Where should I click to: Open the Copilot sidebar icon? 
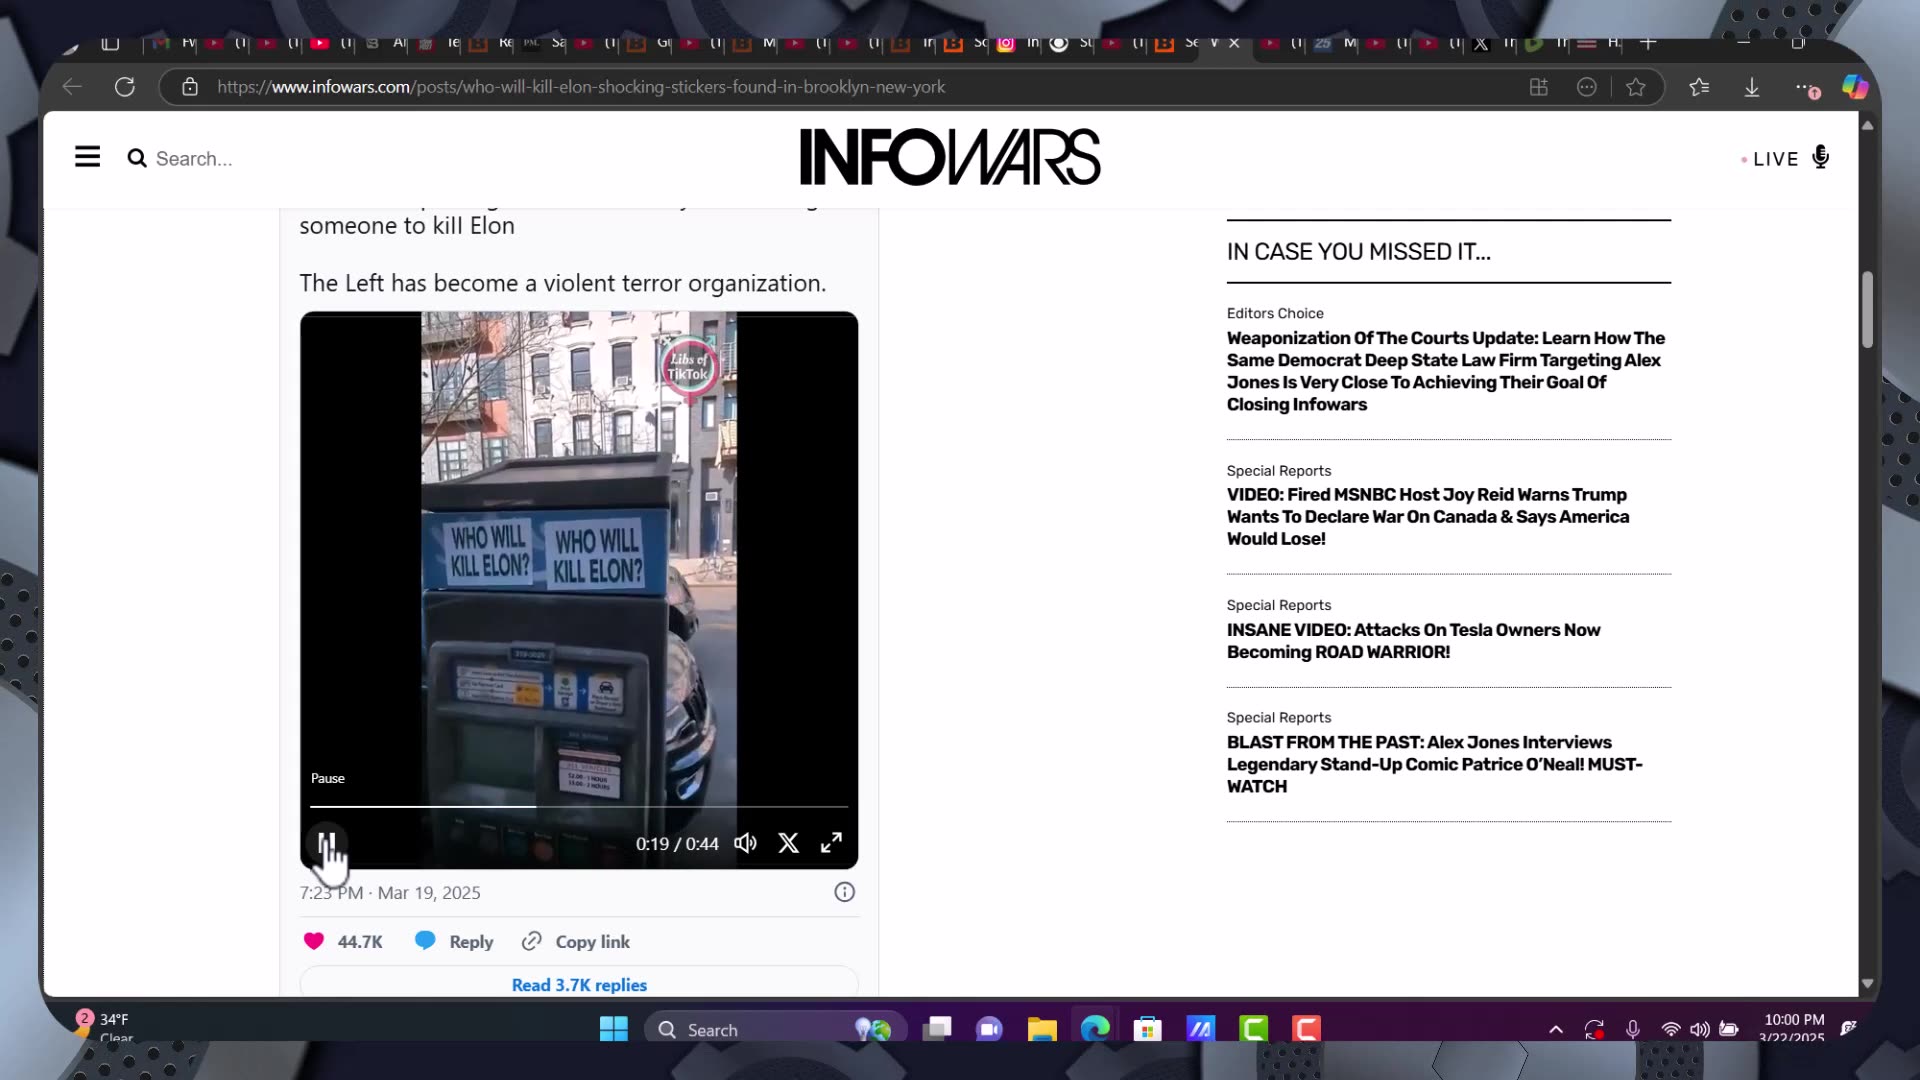point(1855,87)
